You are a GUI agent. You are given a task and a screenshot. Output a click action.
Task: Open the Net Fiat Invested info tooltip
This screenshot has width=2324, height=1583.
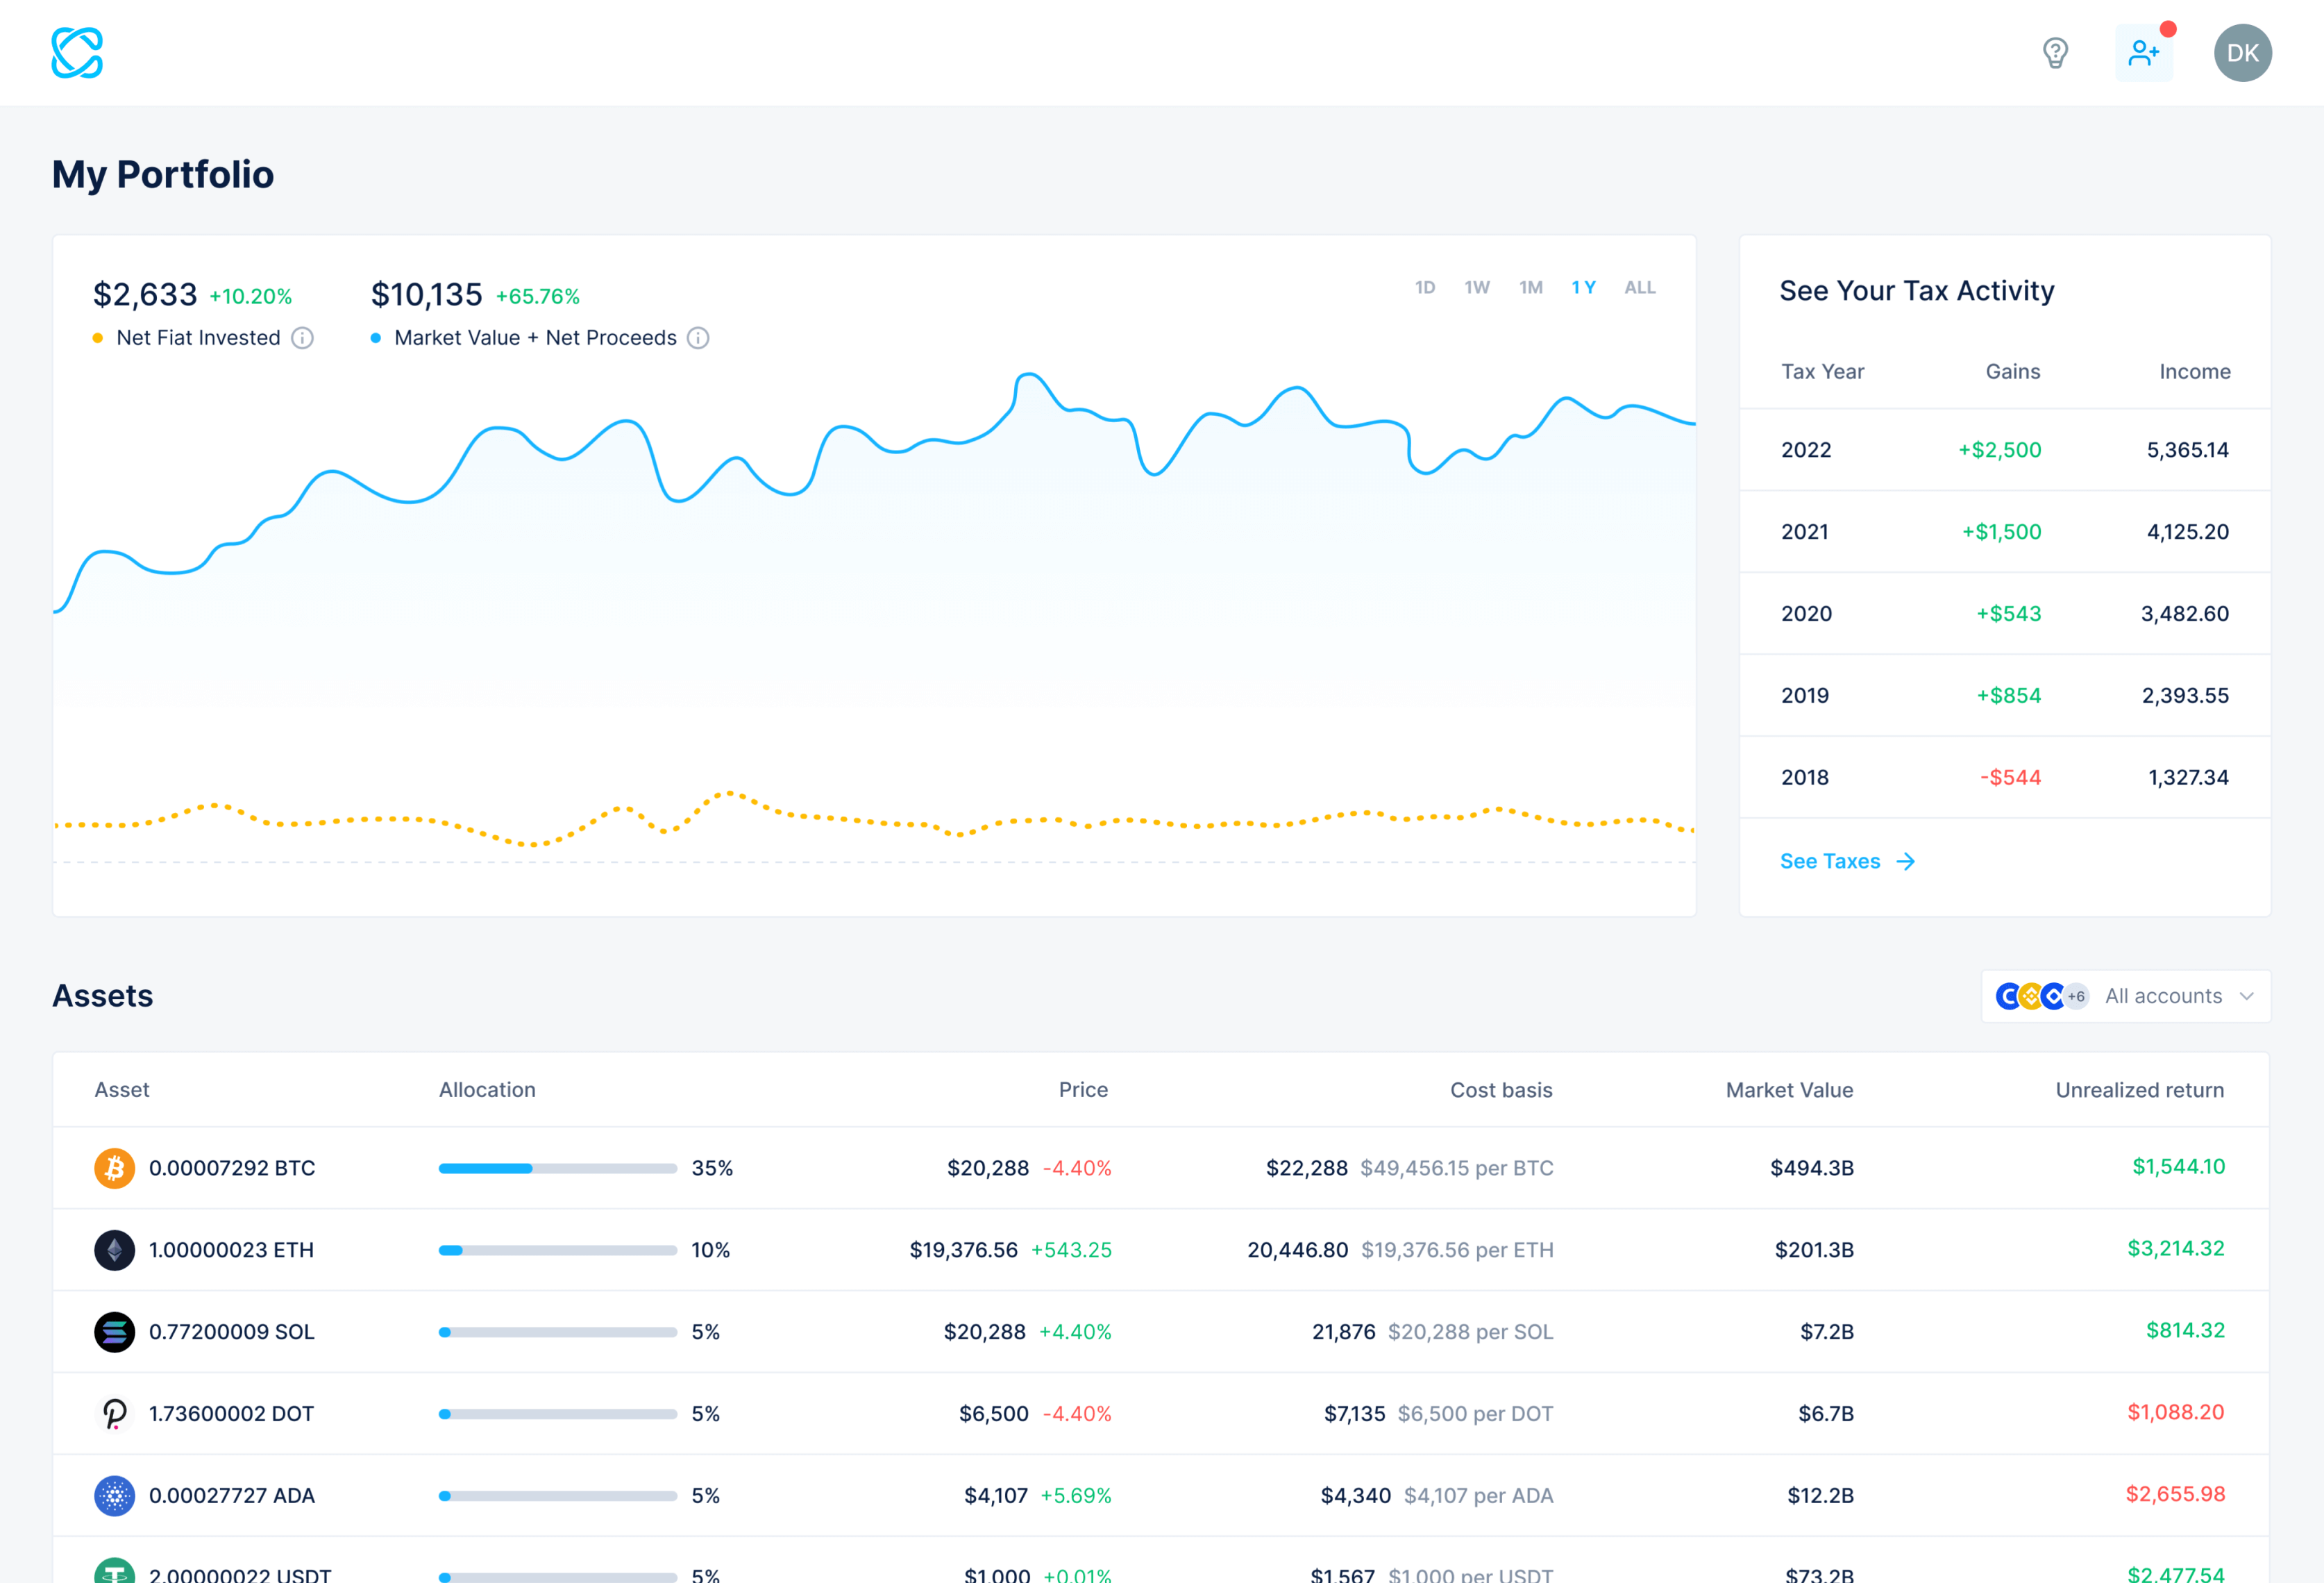[x=302, y=338]
